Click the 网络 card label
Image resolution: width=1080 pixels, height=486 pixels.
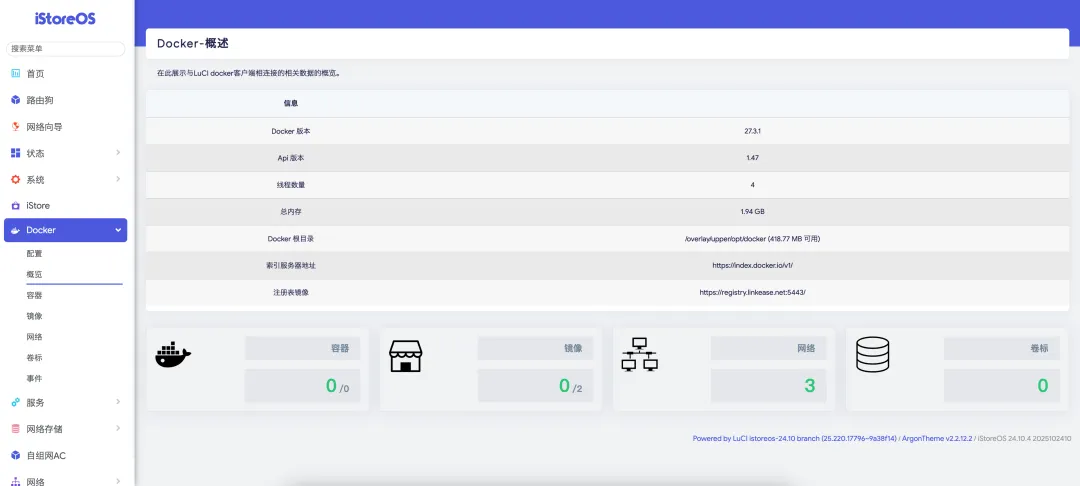[807, 348]
